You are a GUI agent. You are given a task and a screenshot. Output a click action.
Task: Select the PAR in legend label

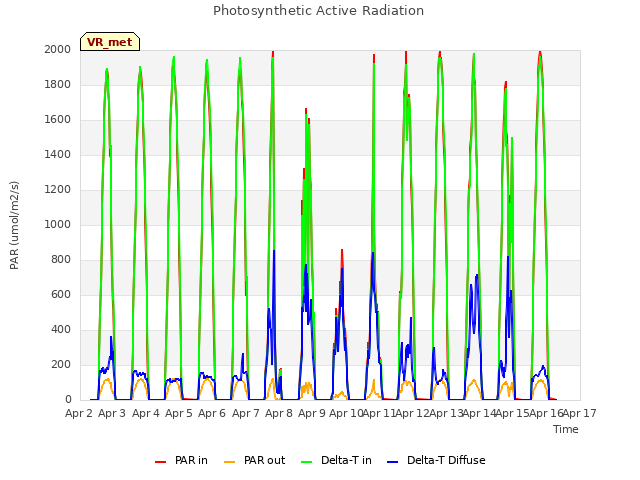[x=191, y=460]
